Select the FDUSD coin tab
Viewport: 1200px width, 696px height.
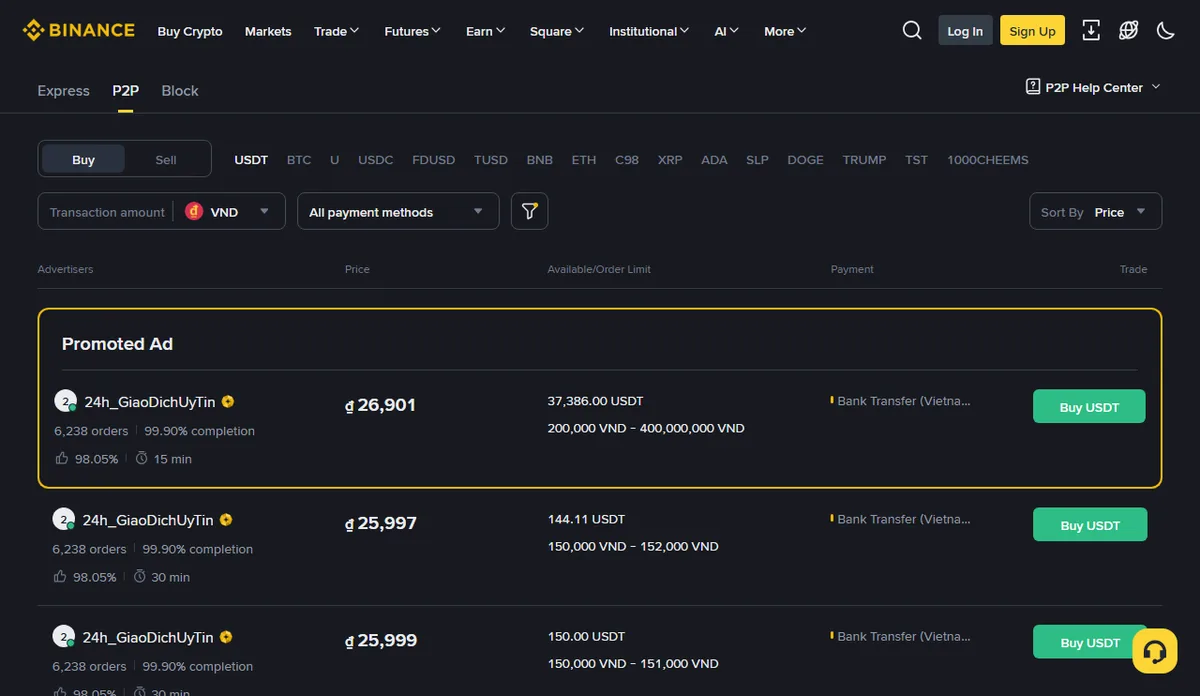[433, 159]
